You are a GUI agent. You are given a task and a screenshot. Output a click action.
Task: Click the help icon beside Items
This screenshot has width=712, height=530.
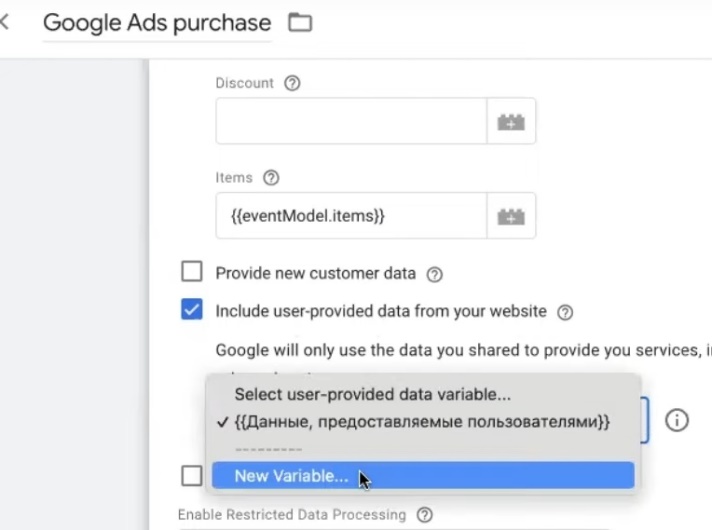click(x=271, y=178)
